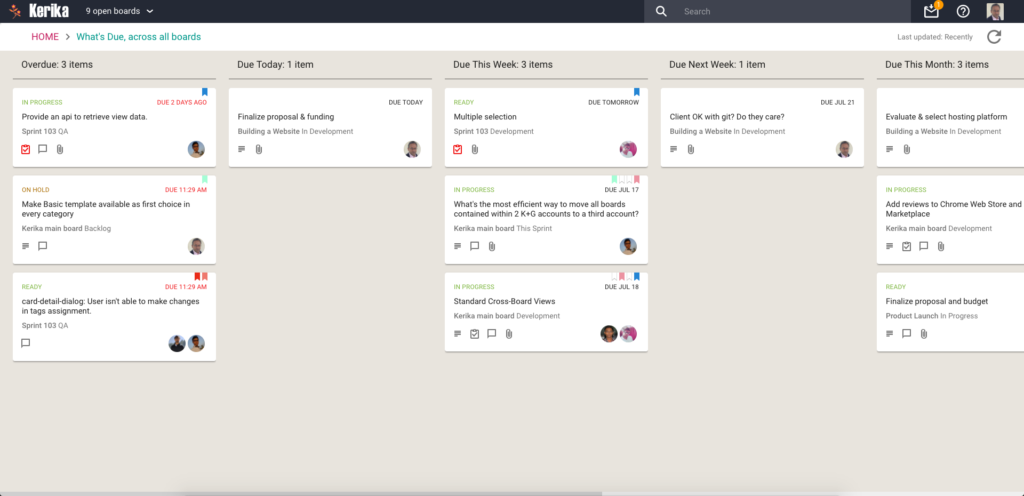Open the inbox notifications icon

(x=931, y=11)
